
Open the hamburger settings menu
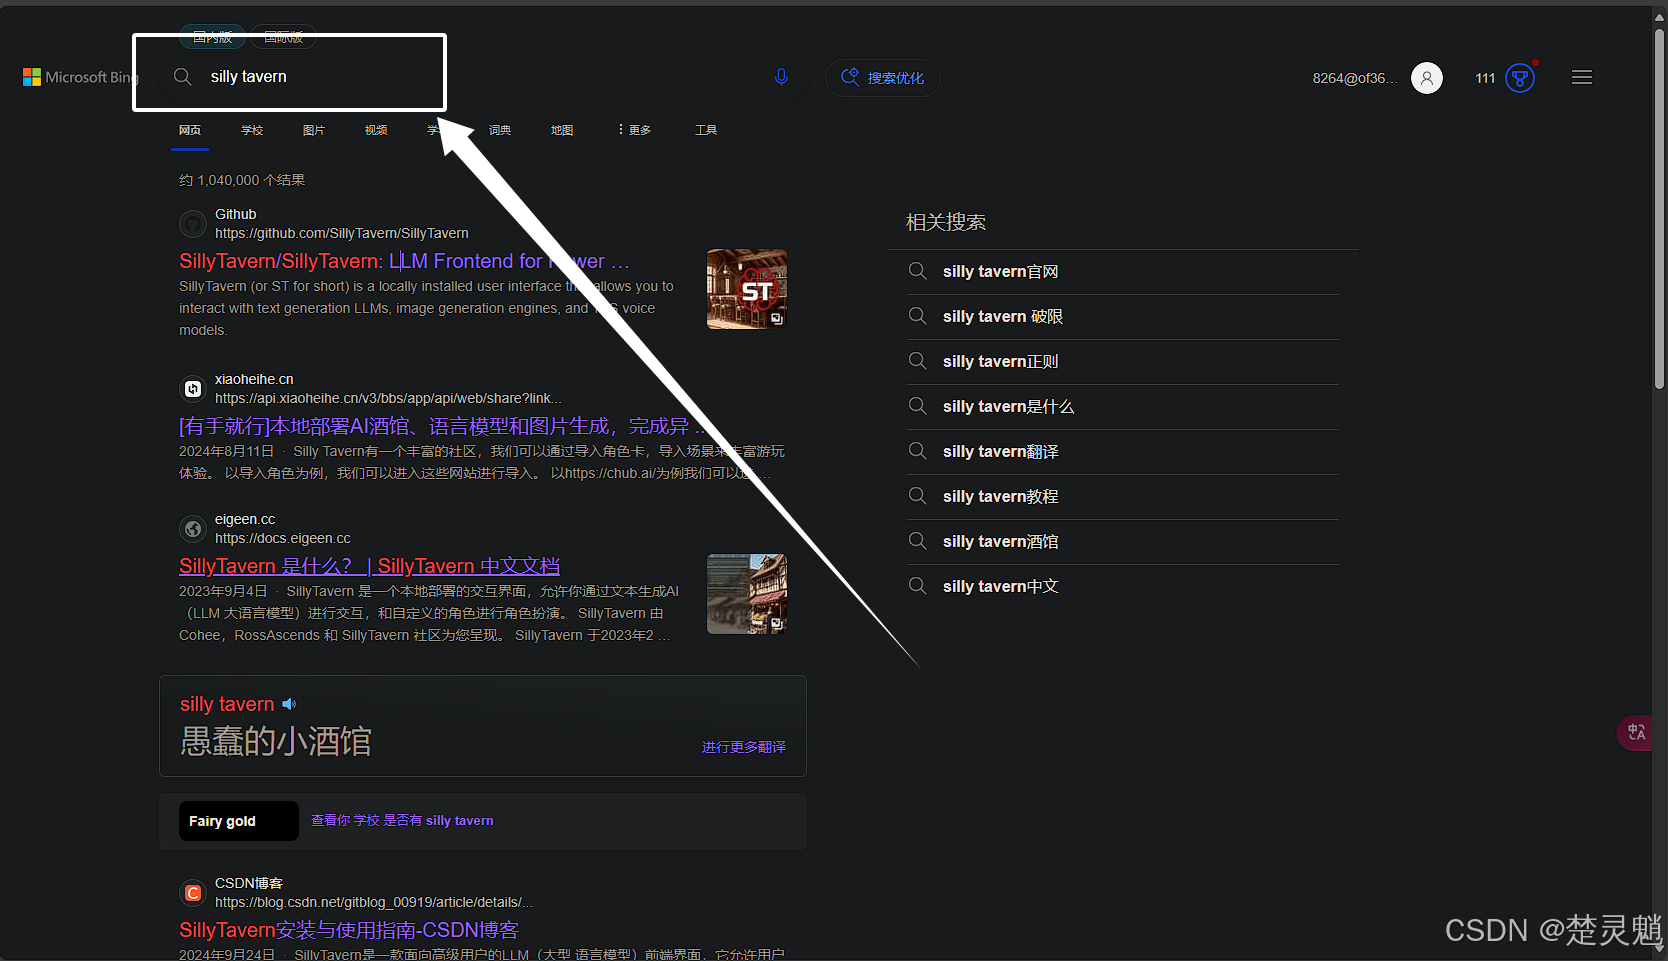tap(1582, 77)
